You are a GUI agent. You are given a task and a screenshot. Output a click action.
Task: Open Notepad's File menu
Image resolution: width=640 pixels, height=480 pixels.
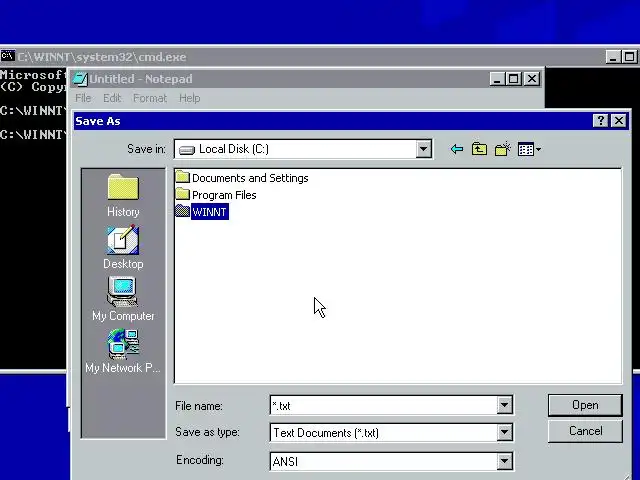tap(83, 98)
